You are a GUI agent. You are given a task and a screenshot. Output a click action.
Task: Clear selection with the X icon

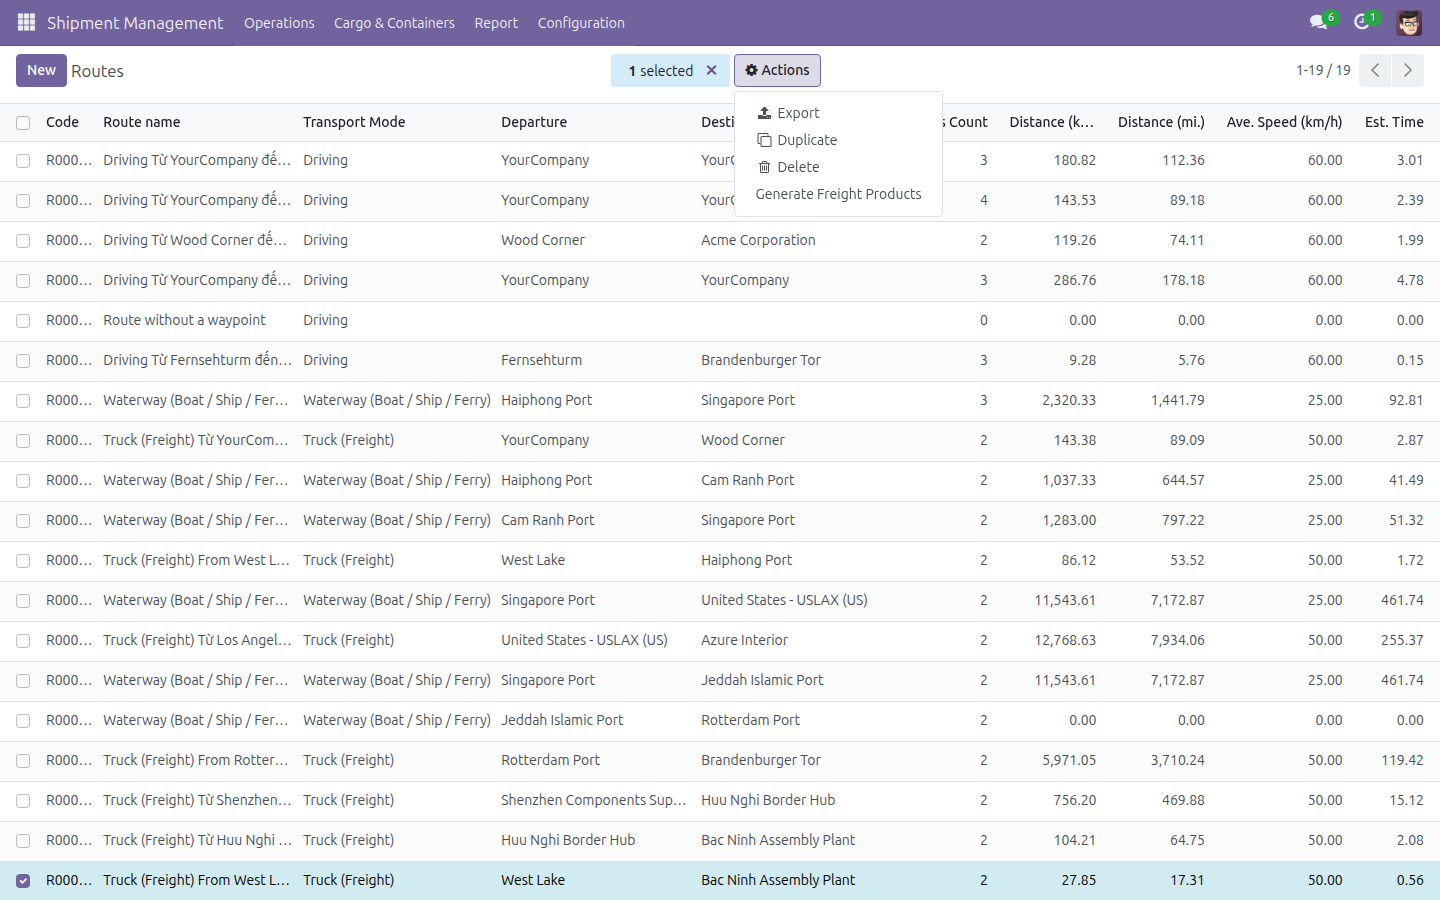712,70
